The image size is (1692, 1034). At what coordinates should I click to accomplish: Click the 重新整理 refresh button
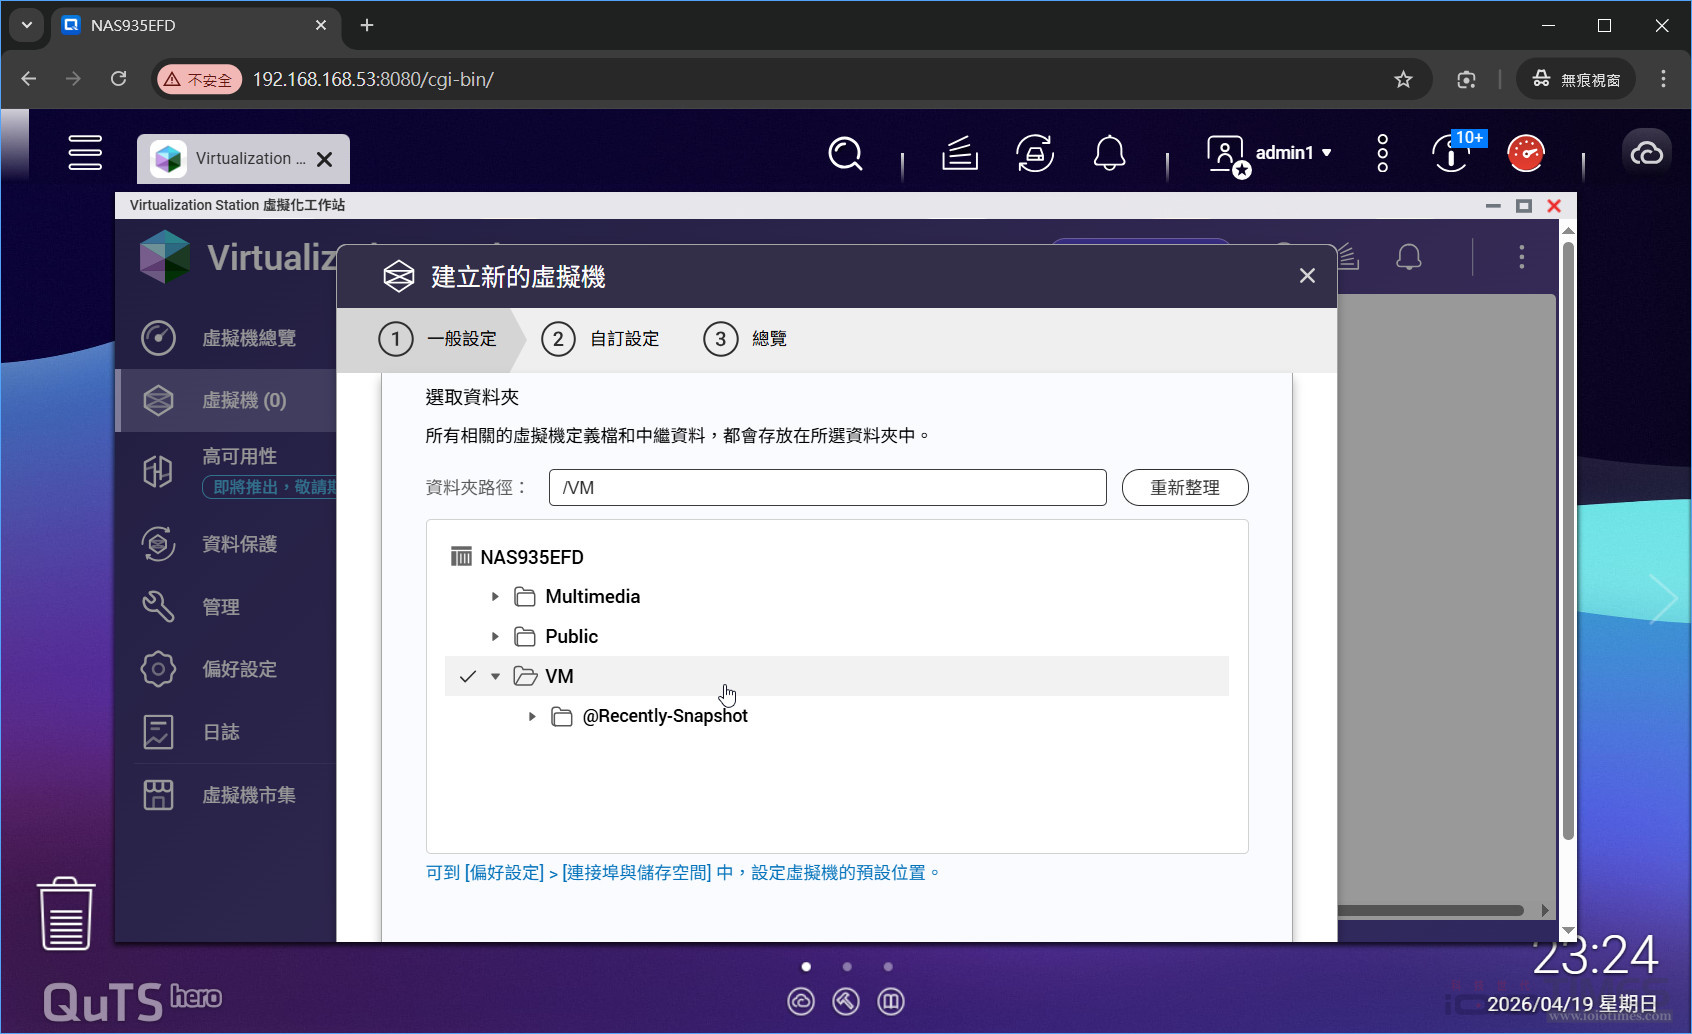pos(1184,488)
